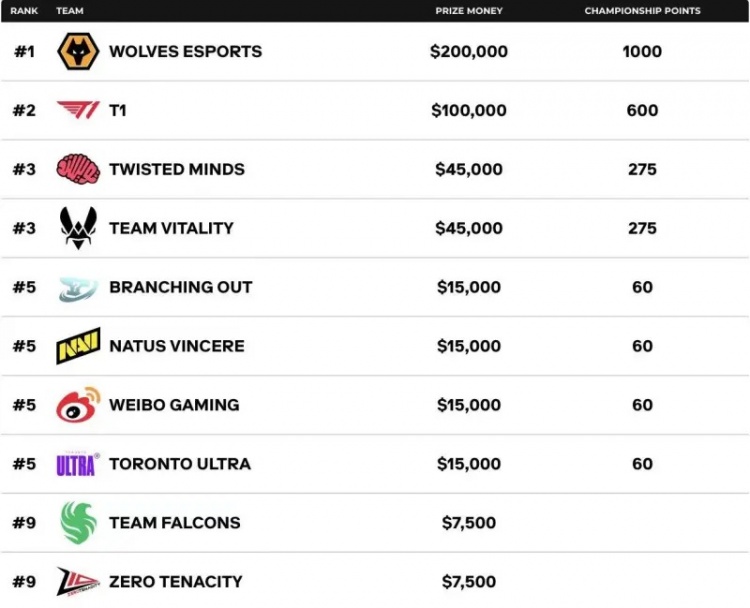
Task: Click the Team Vitality bee logo
Action: (x=78, y=228)
